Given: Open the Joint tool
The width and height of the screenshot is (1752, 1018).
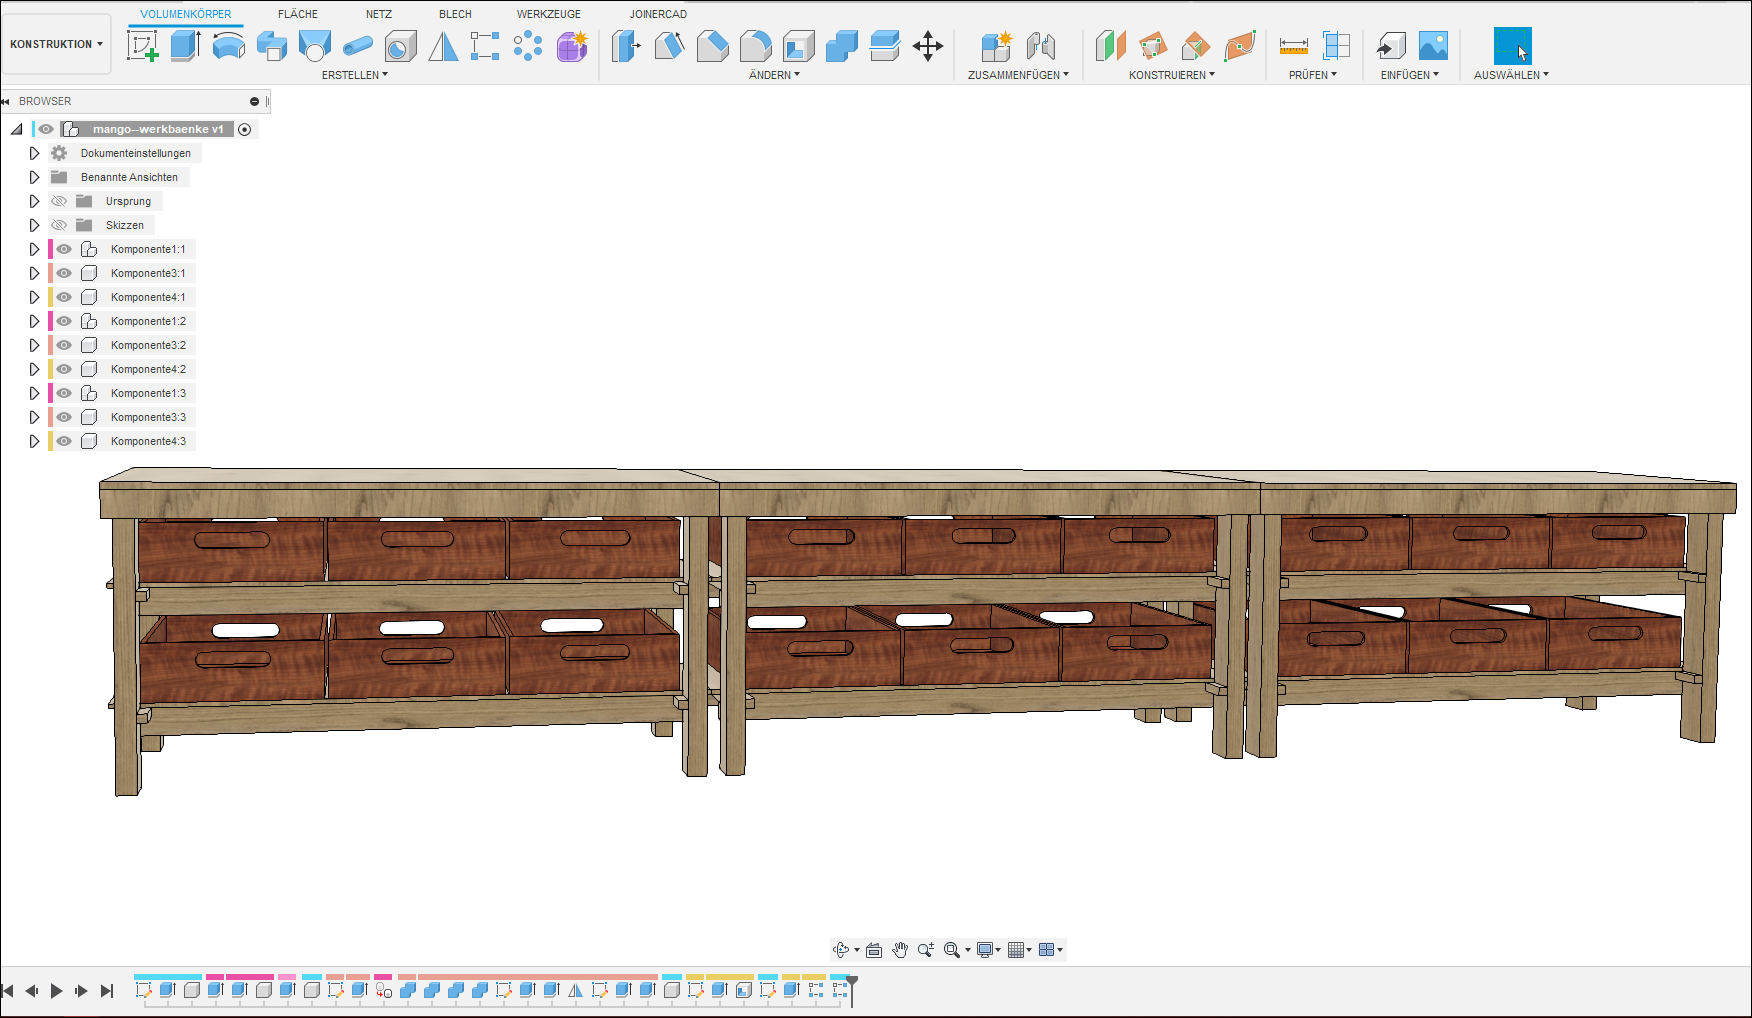Looking at the screenshot, I should click(x=1041, y=46).
